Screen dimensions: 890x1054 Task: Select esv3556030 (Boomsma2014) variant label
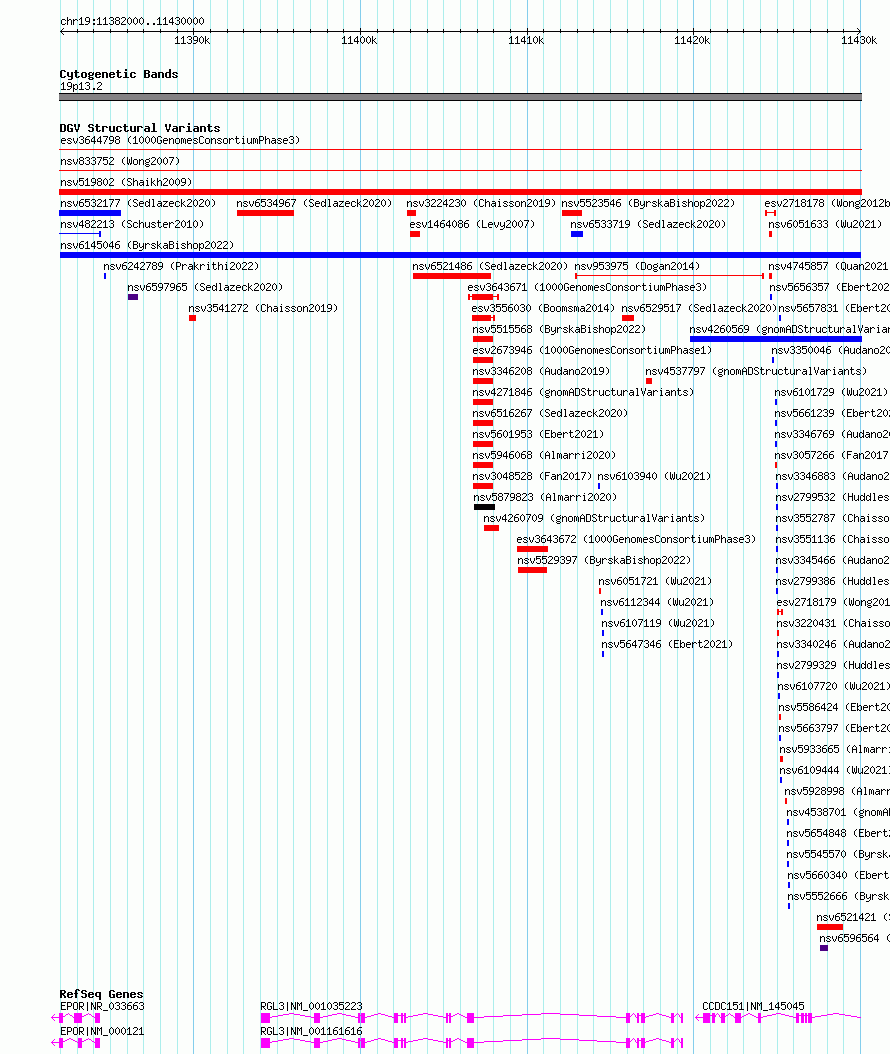543,309
